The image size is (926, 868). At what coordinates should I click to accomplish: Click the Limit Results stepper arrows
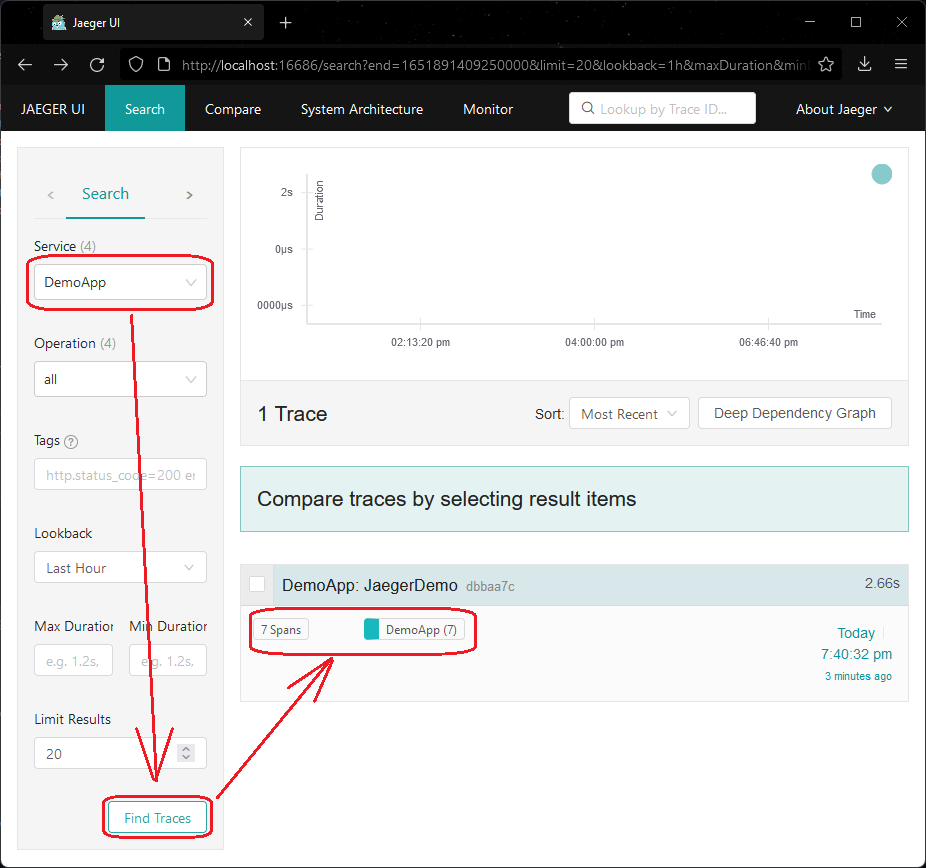pyautogui.click(x=186, y=753)
